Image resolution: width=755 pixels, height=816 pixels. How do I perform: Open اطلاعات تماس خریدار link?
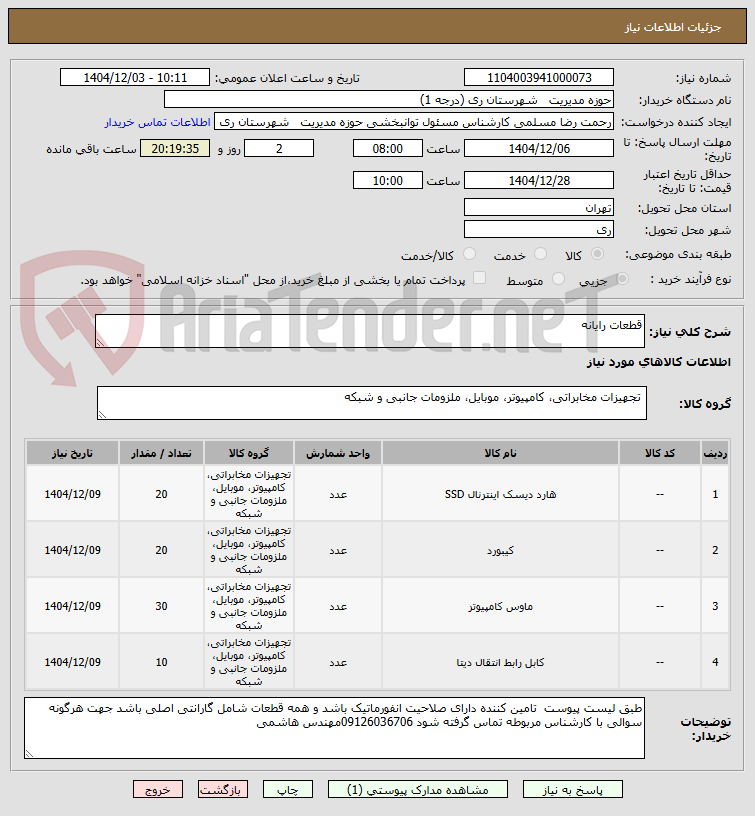(158, 122)
